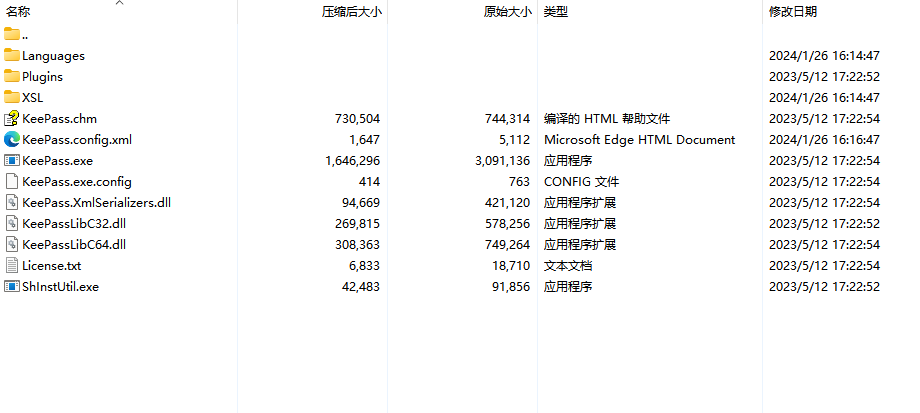
Task: Click the 原始大小 column header
Action: [507, 12]
